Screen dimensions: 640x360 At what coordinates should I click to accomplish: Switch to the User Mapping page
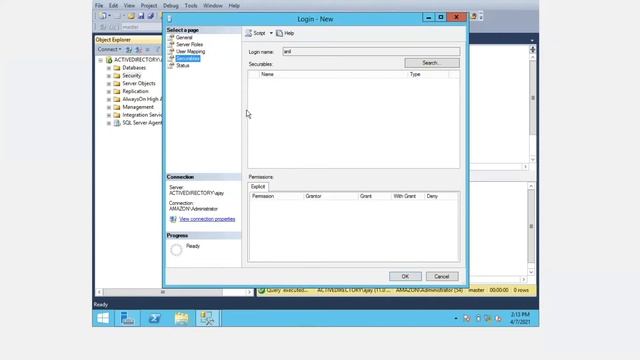click(191, 51)
